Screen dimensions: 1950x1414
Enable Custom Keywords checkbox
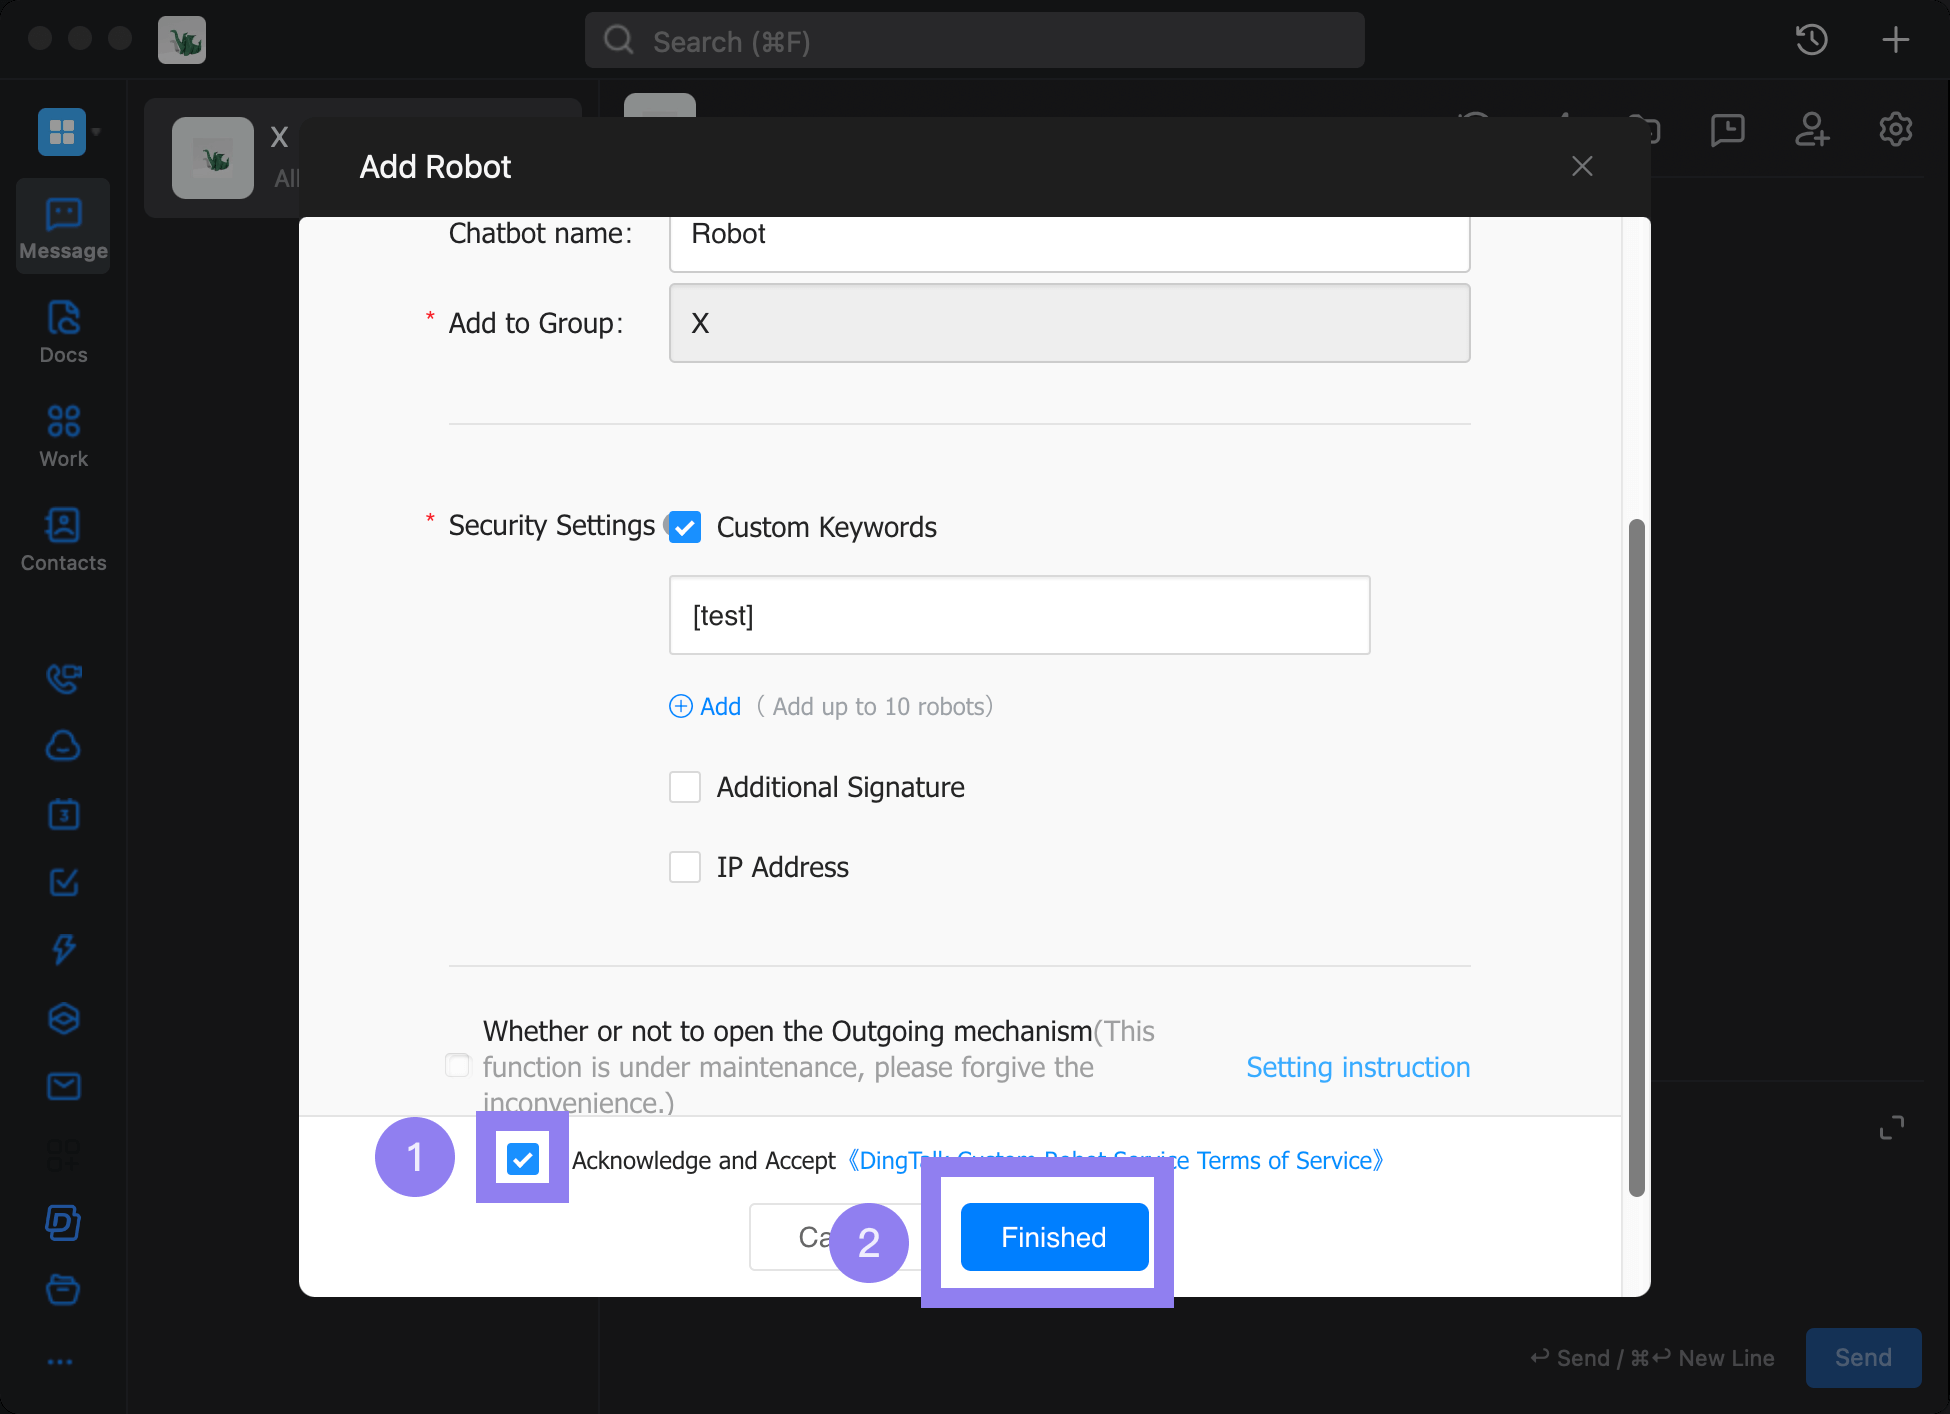tap(686, 527)
